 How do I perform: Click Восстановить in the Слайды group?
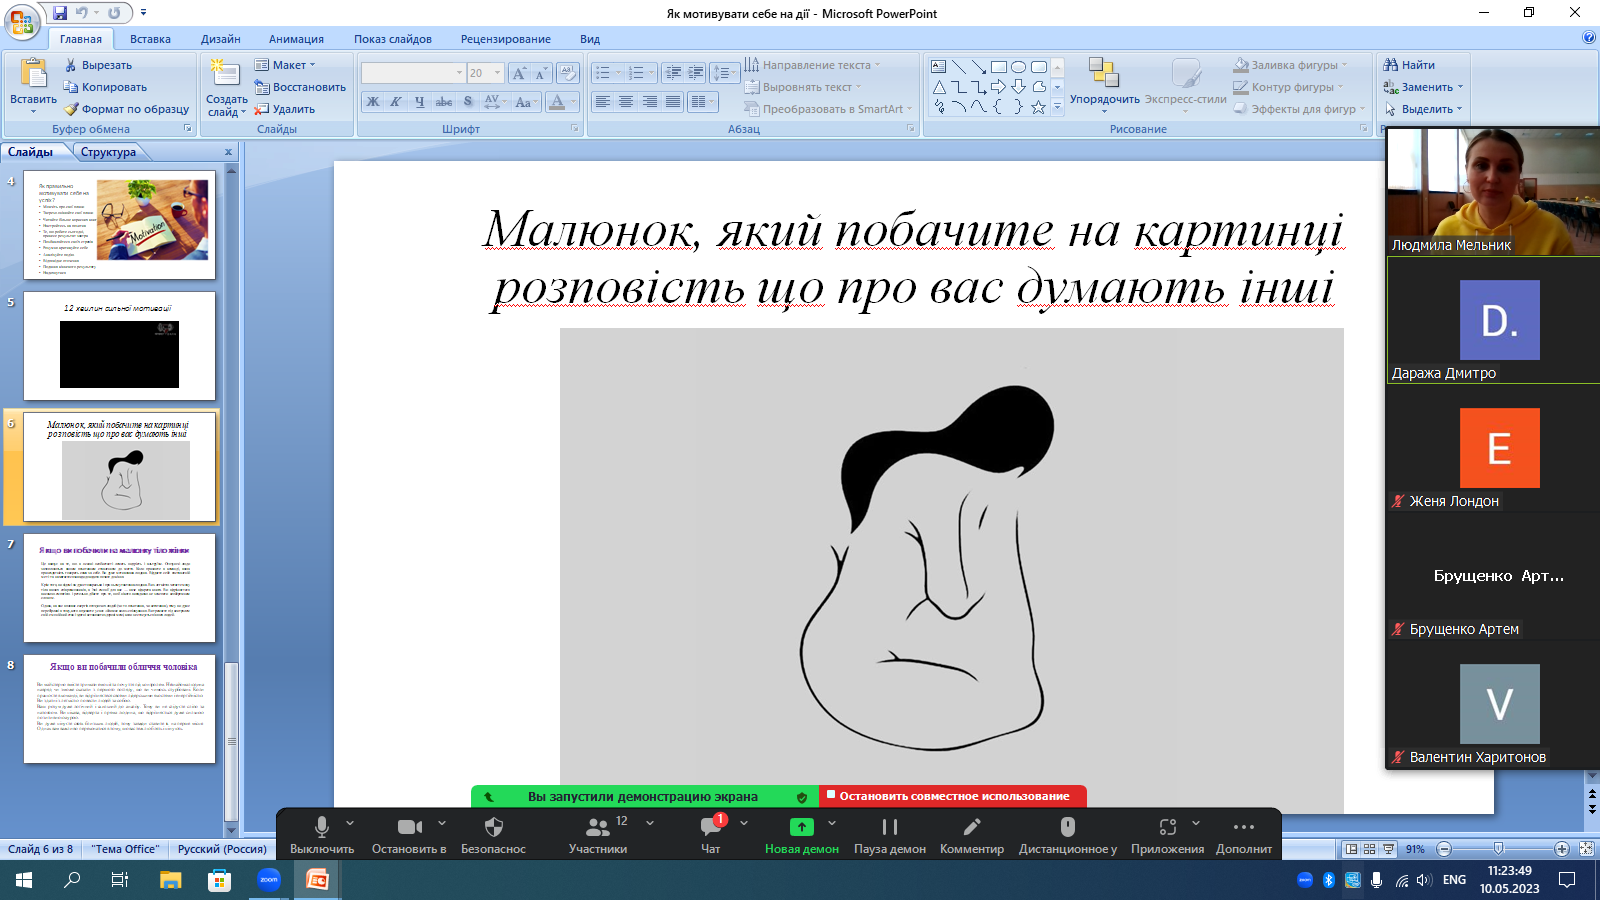[299, 87]
